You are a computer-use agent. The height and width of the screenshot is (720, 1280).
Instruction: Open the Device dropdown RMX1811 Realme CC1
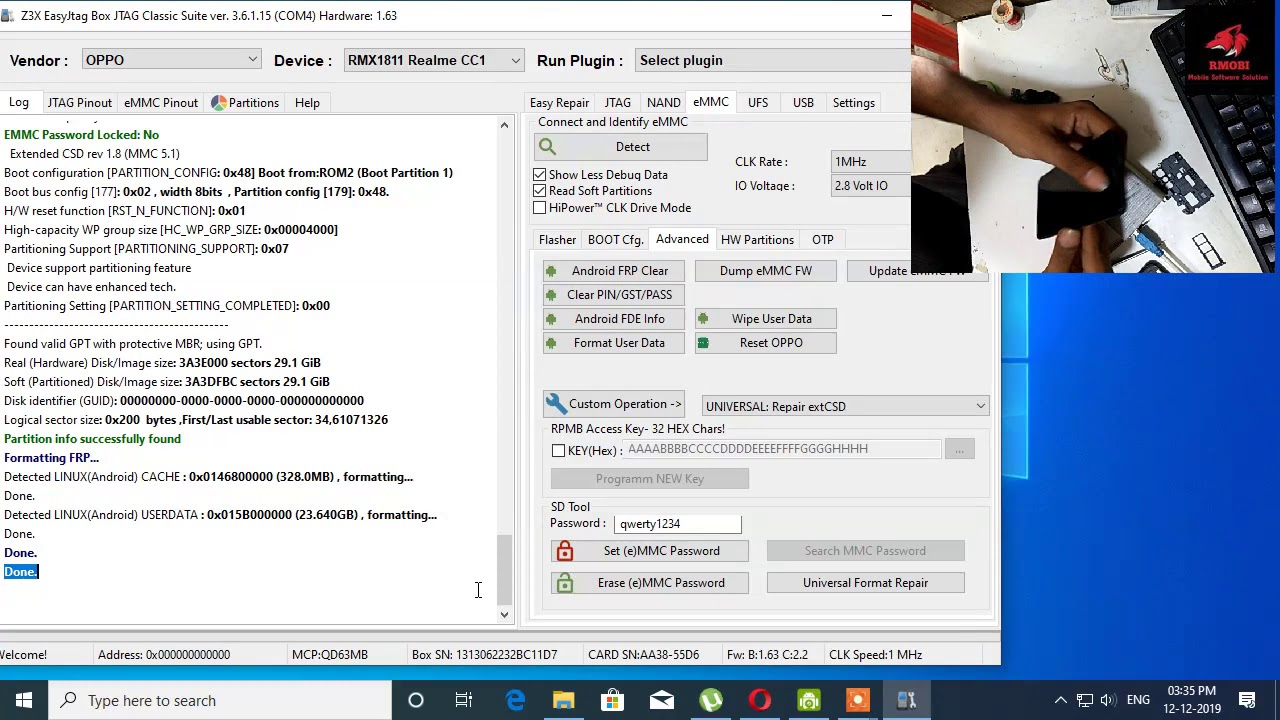(433, 60)
